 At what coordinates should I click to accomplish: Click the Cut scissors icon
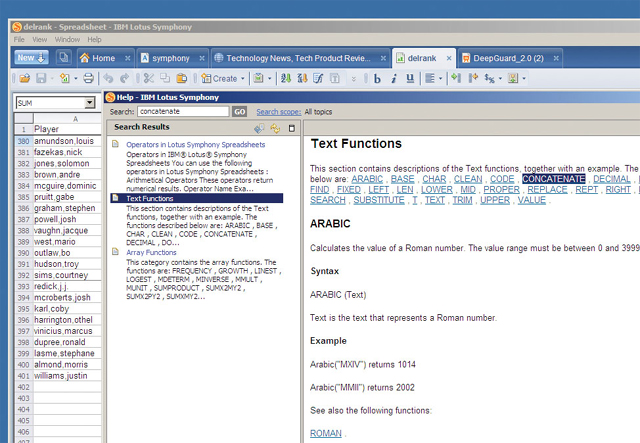click(149, 78)
